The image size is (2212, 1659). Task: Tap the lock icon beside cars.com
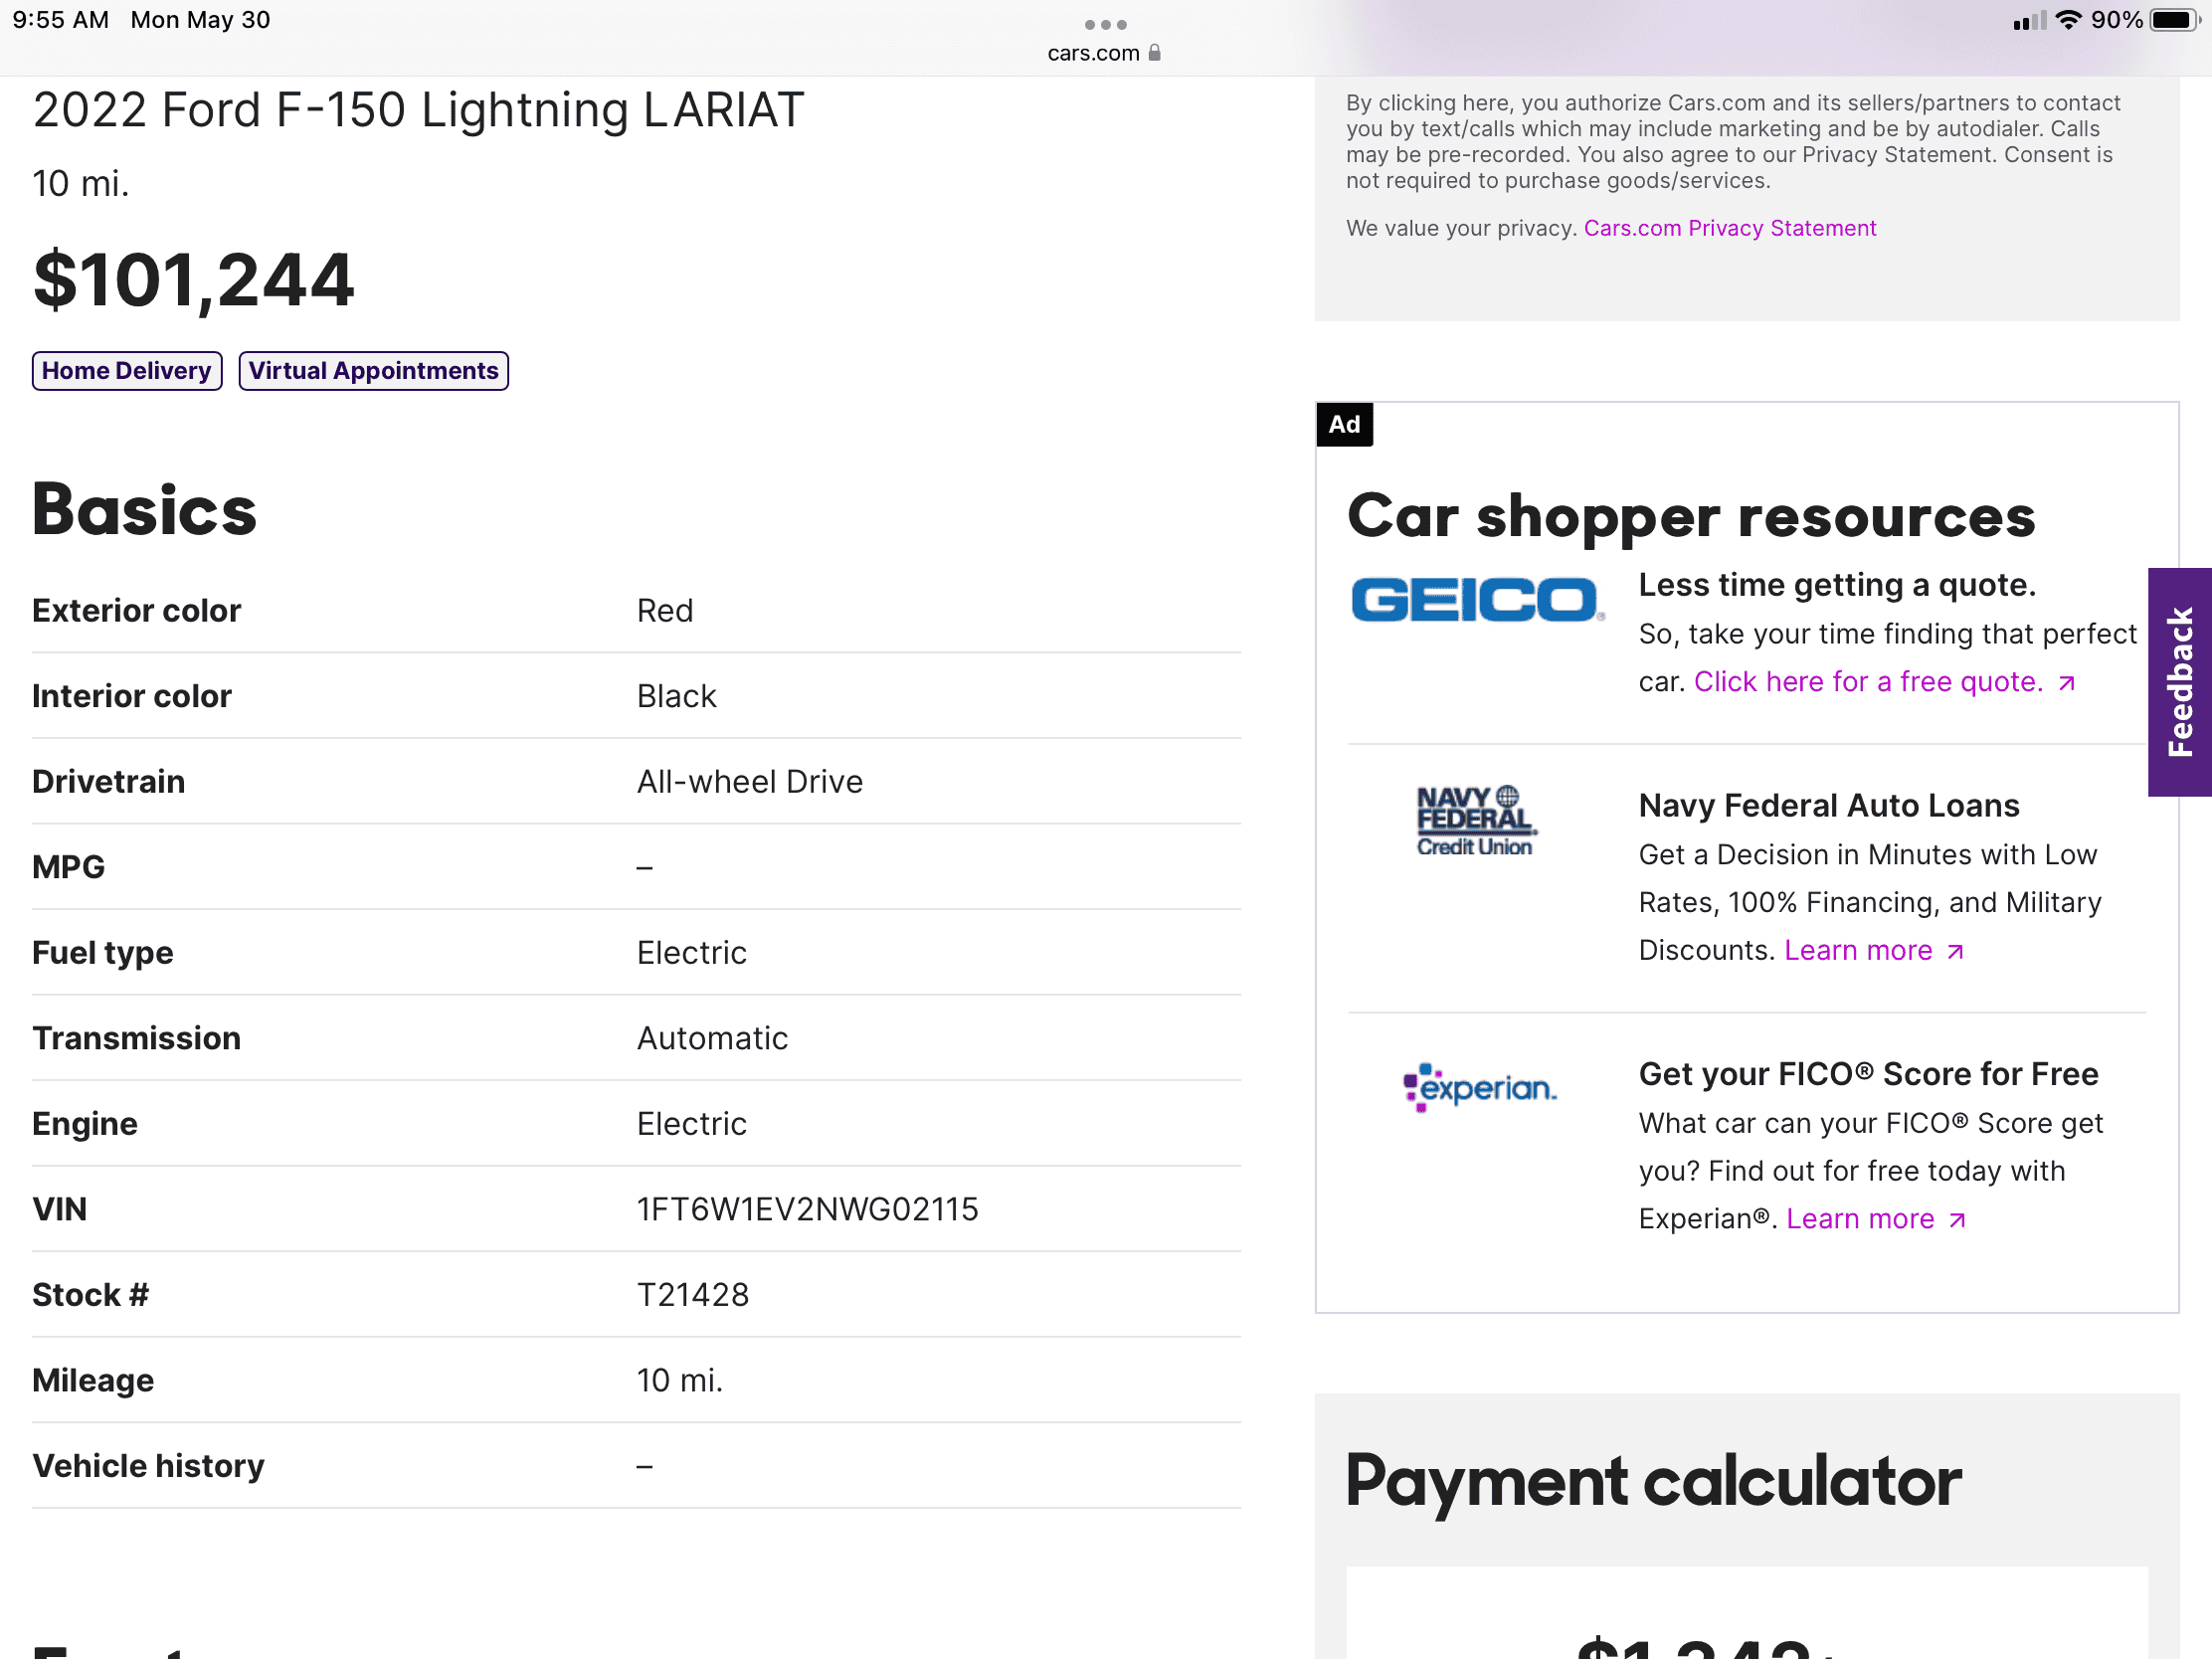(1155, 53)
